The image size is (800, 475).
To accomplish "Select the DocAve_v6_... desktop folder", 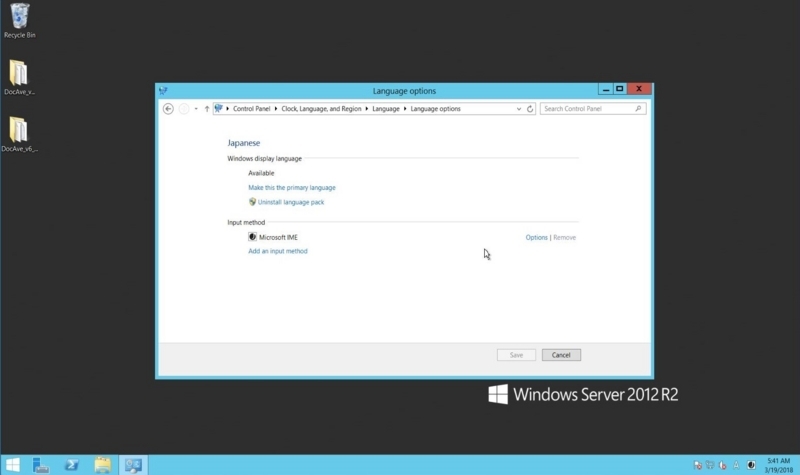I will (x=19, y=134).
